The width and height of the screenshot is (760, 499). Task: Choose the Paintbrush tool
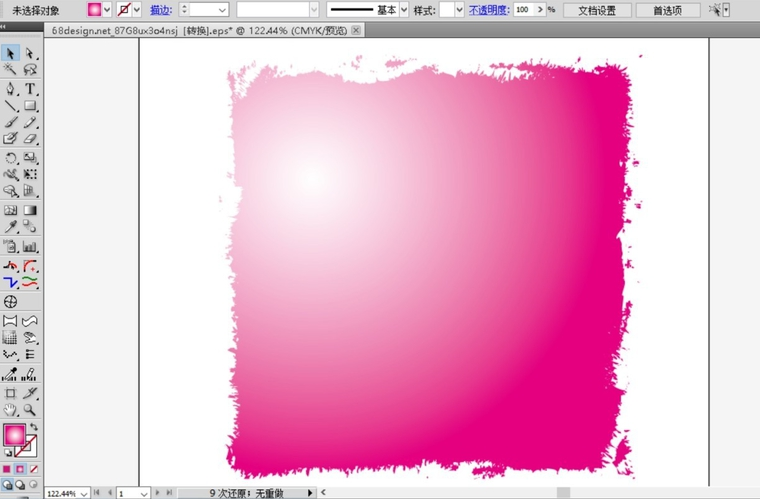click(x=10, y=122)
